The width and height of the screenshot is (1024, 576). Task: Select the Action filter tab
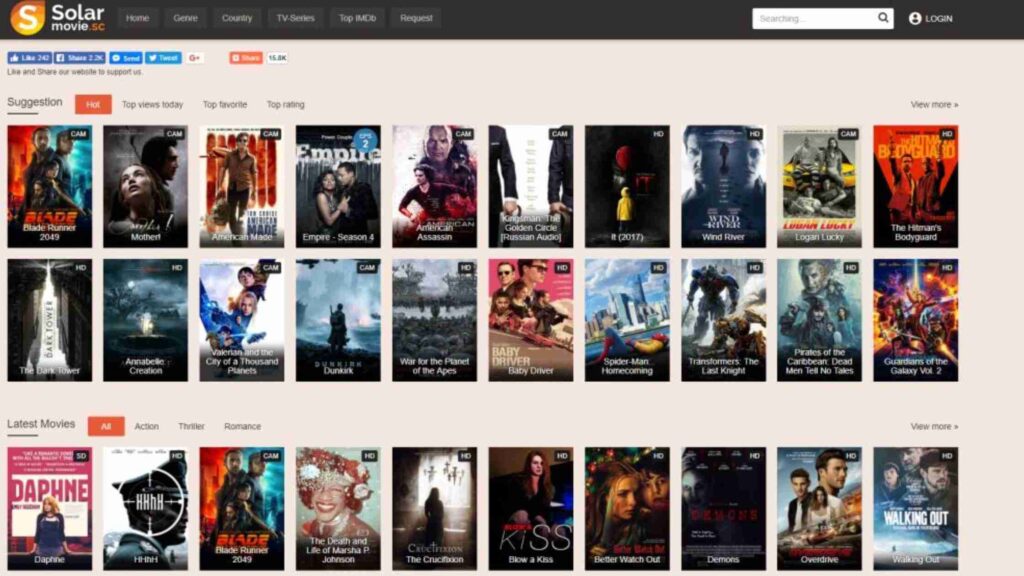146,425
